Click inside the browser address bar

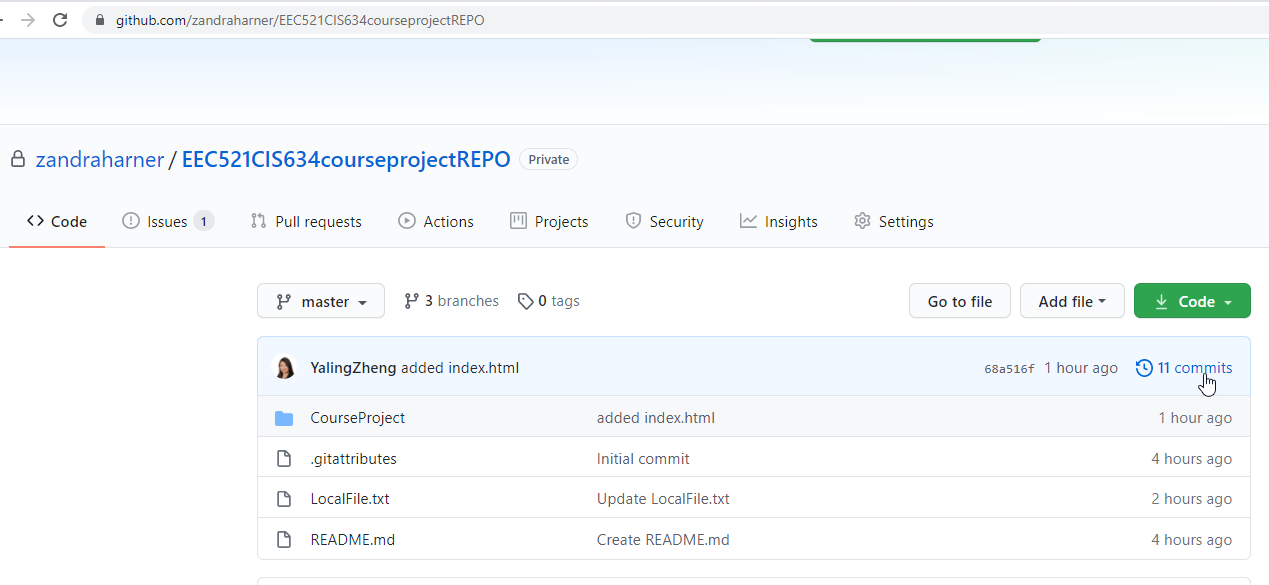tap(300, 19)
